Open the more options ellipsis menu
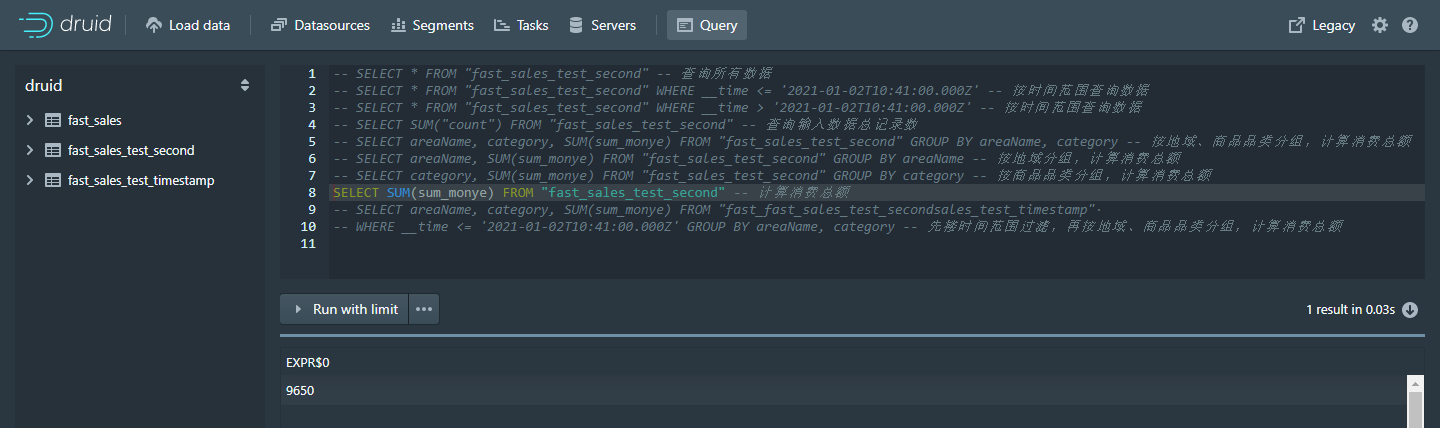 (424, 309)
